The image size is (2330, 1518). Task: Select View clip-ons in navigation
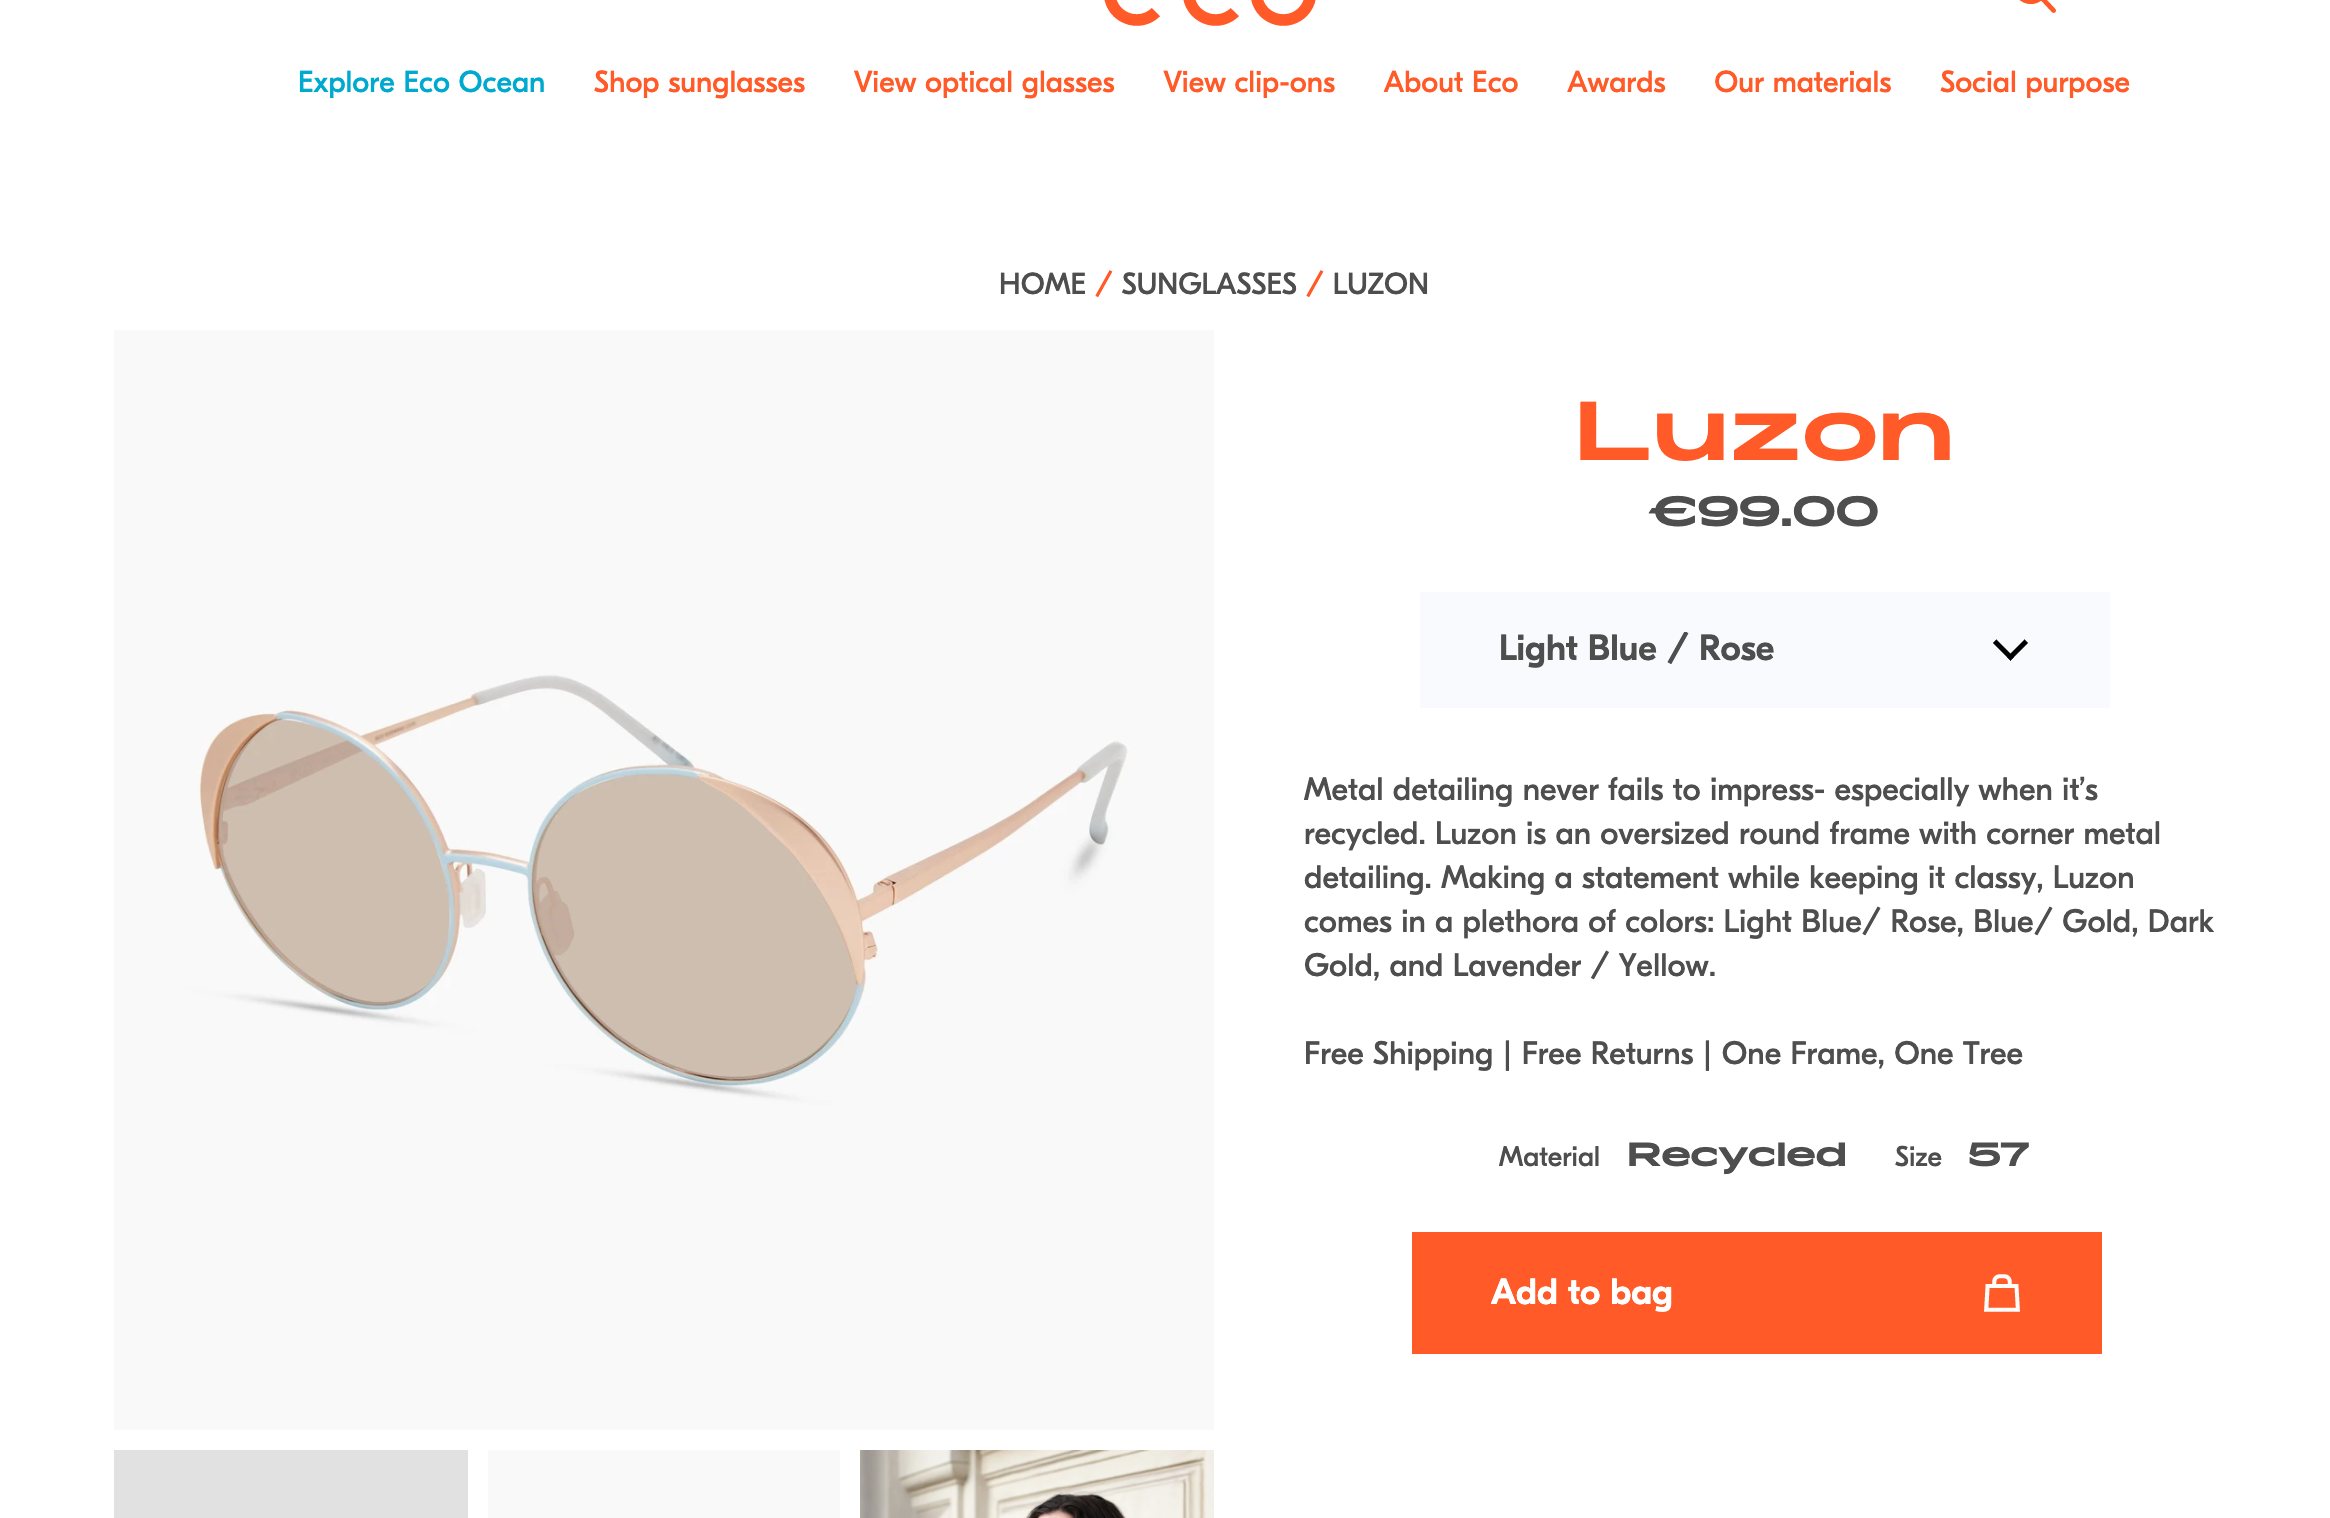(x=1249, y=82)
